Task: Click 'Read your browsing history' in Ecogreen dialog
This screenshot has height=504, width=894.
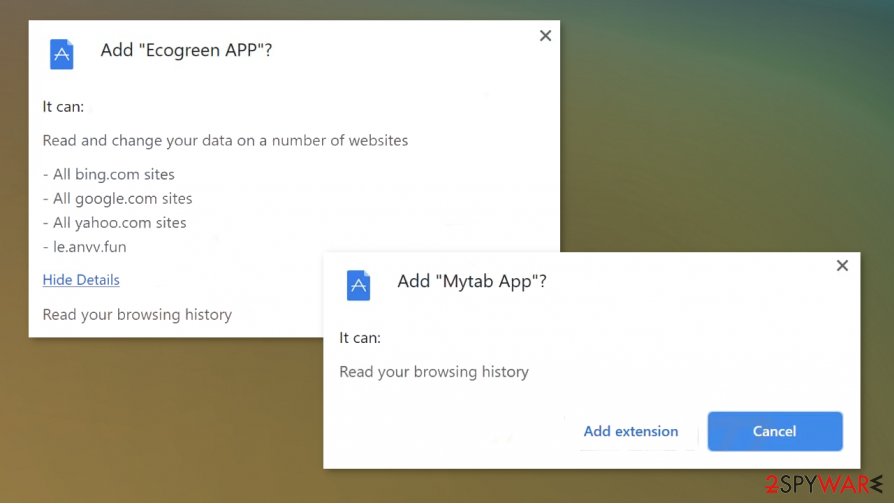Action: [137, 315]
